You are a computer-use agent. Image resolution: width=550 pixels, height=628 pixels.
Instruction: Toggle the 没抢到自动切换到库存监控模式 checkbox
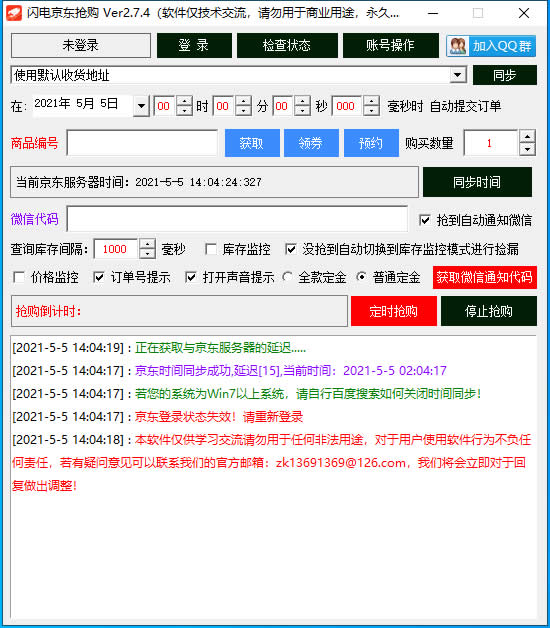pos(291,249)
